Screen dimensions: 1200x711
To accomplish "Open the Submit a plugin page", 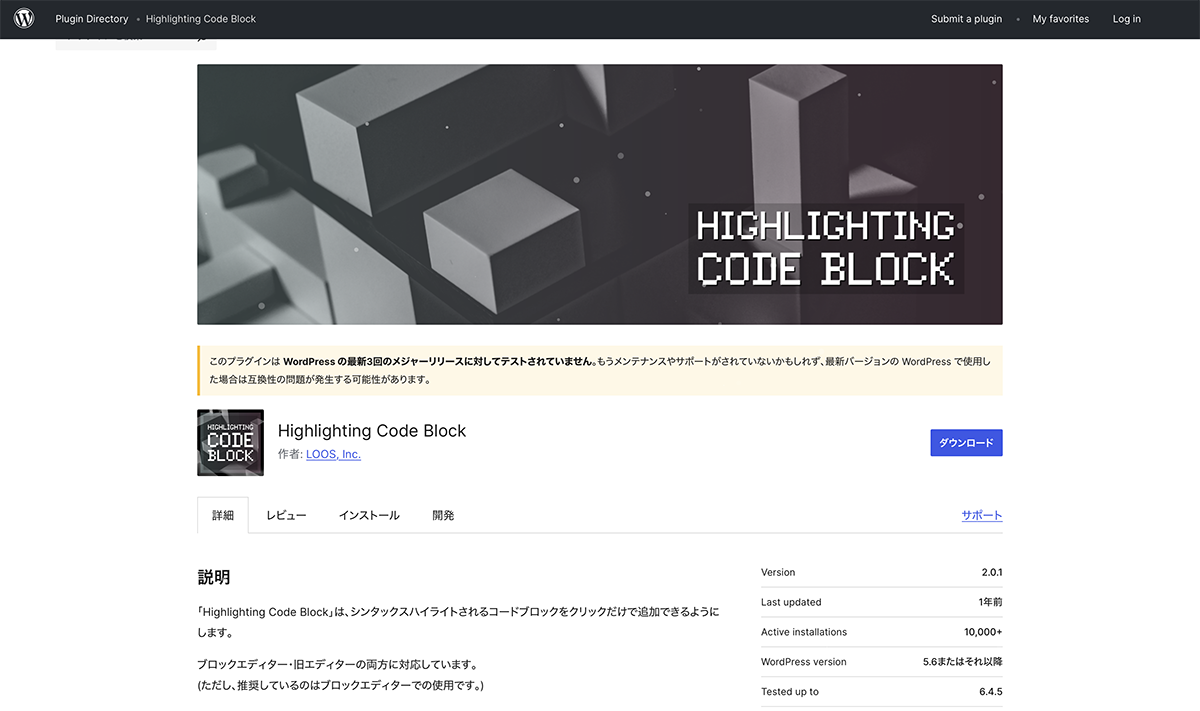I will coord(966,19).
